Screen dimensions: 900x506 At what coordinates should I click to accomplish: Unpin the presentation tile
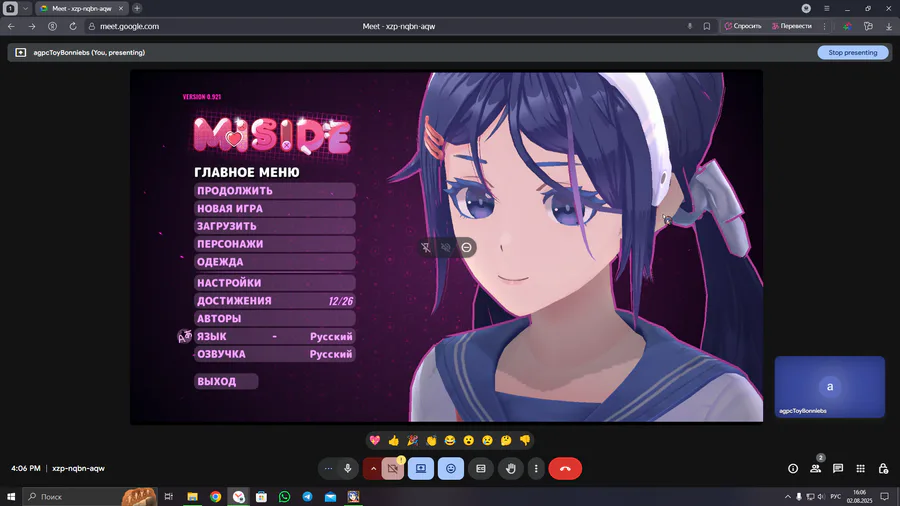coord(426,248)
